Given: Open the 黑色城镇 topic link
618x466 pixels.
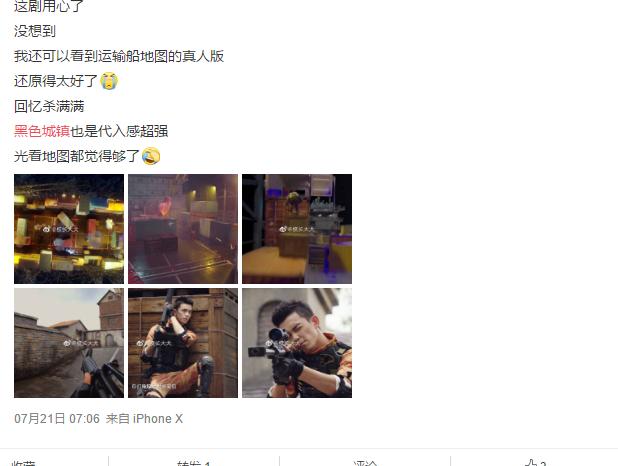Looking at the screenshot, I should 42,131.
